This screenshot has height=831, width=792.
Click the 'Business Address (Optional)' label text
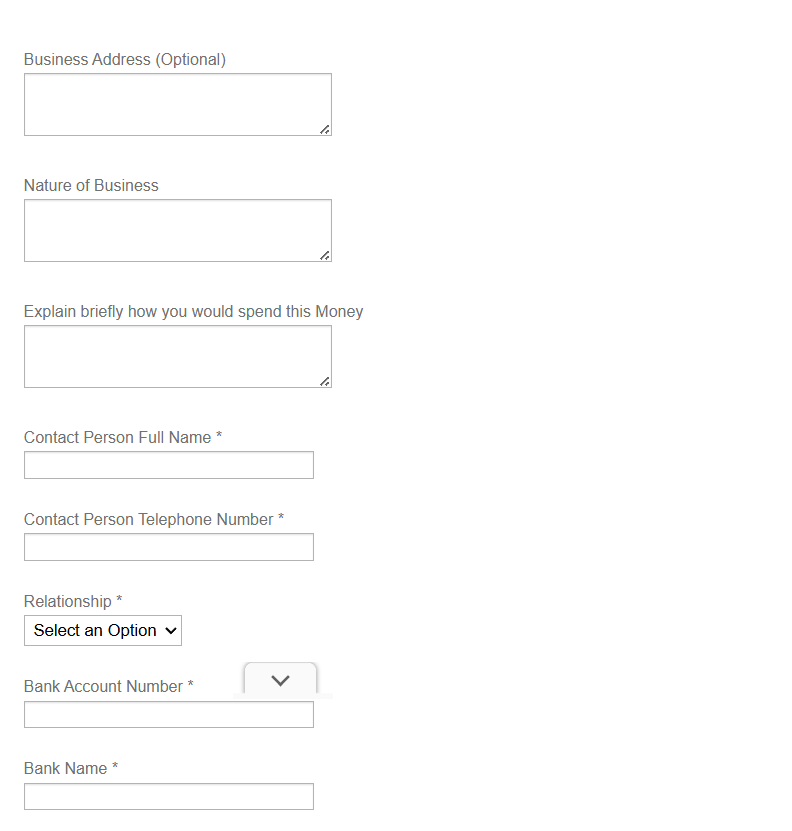(125, 60)
